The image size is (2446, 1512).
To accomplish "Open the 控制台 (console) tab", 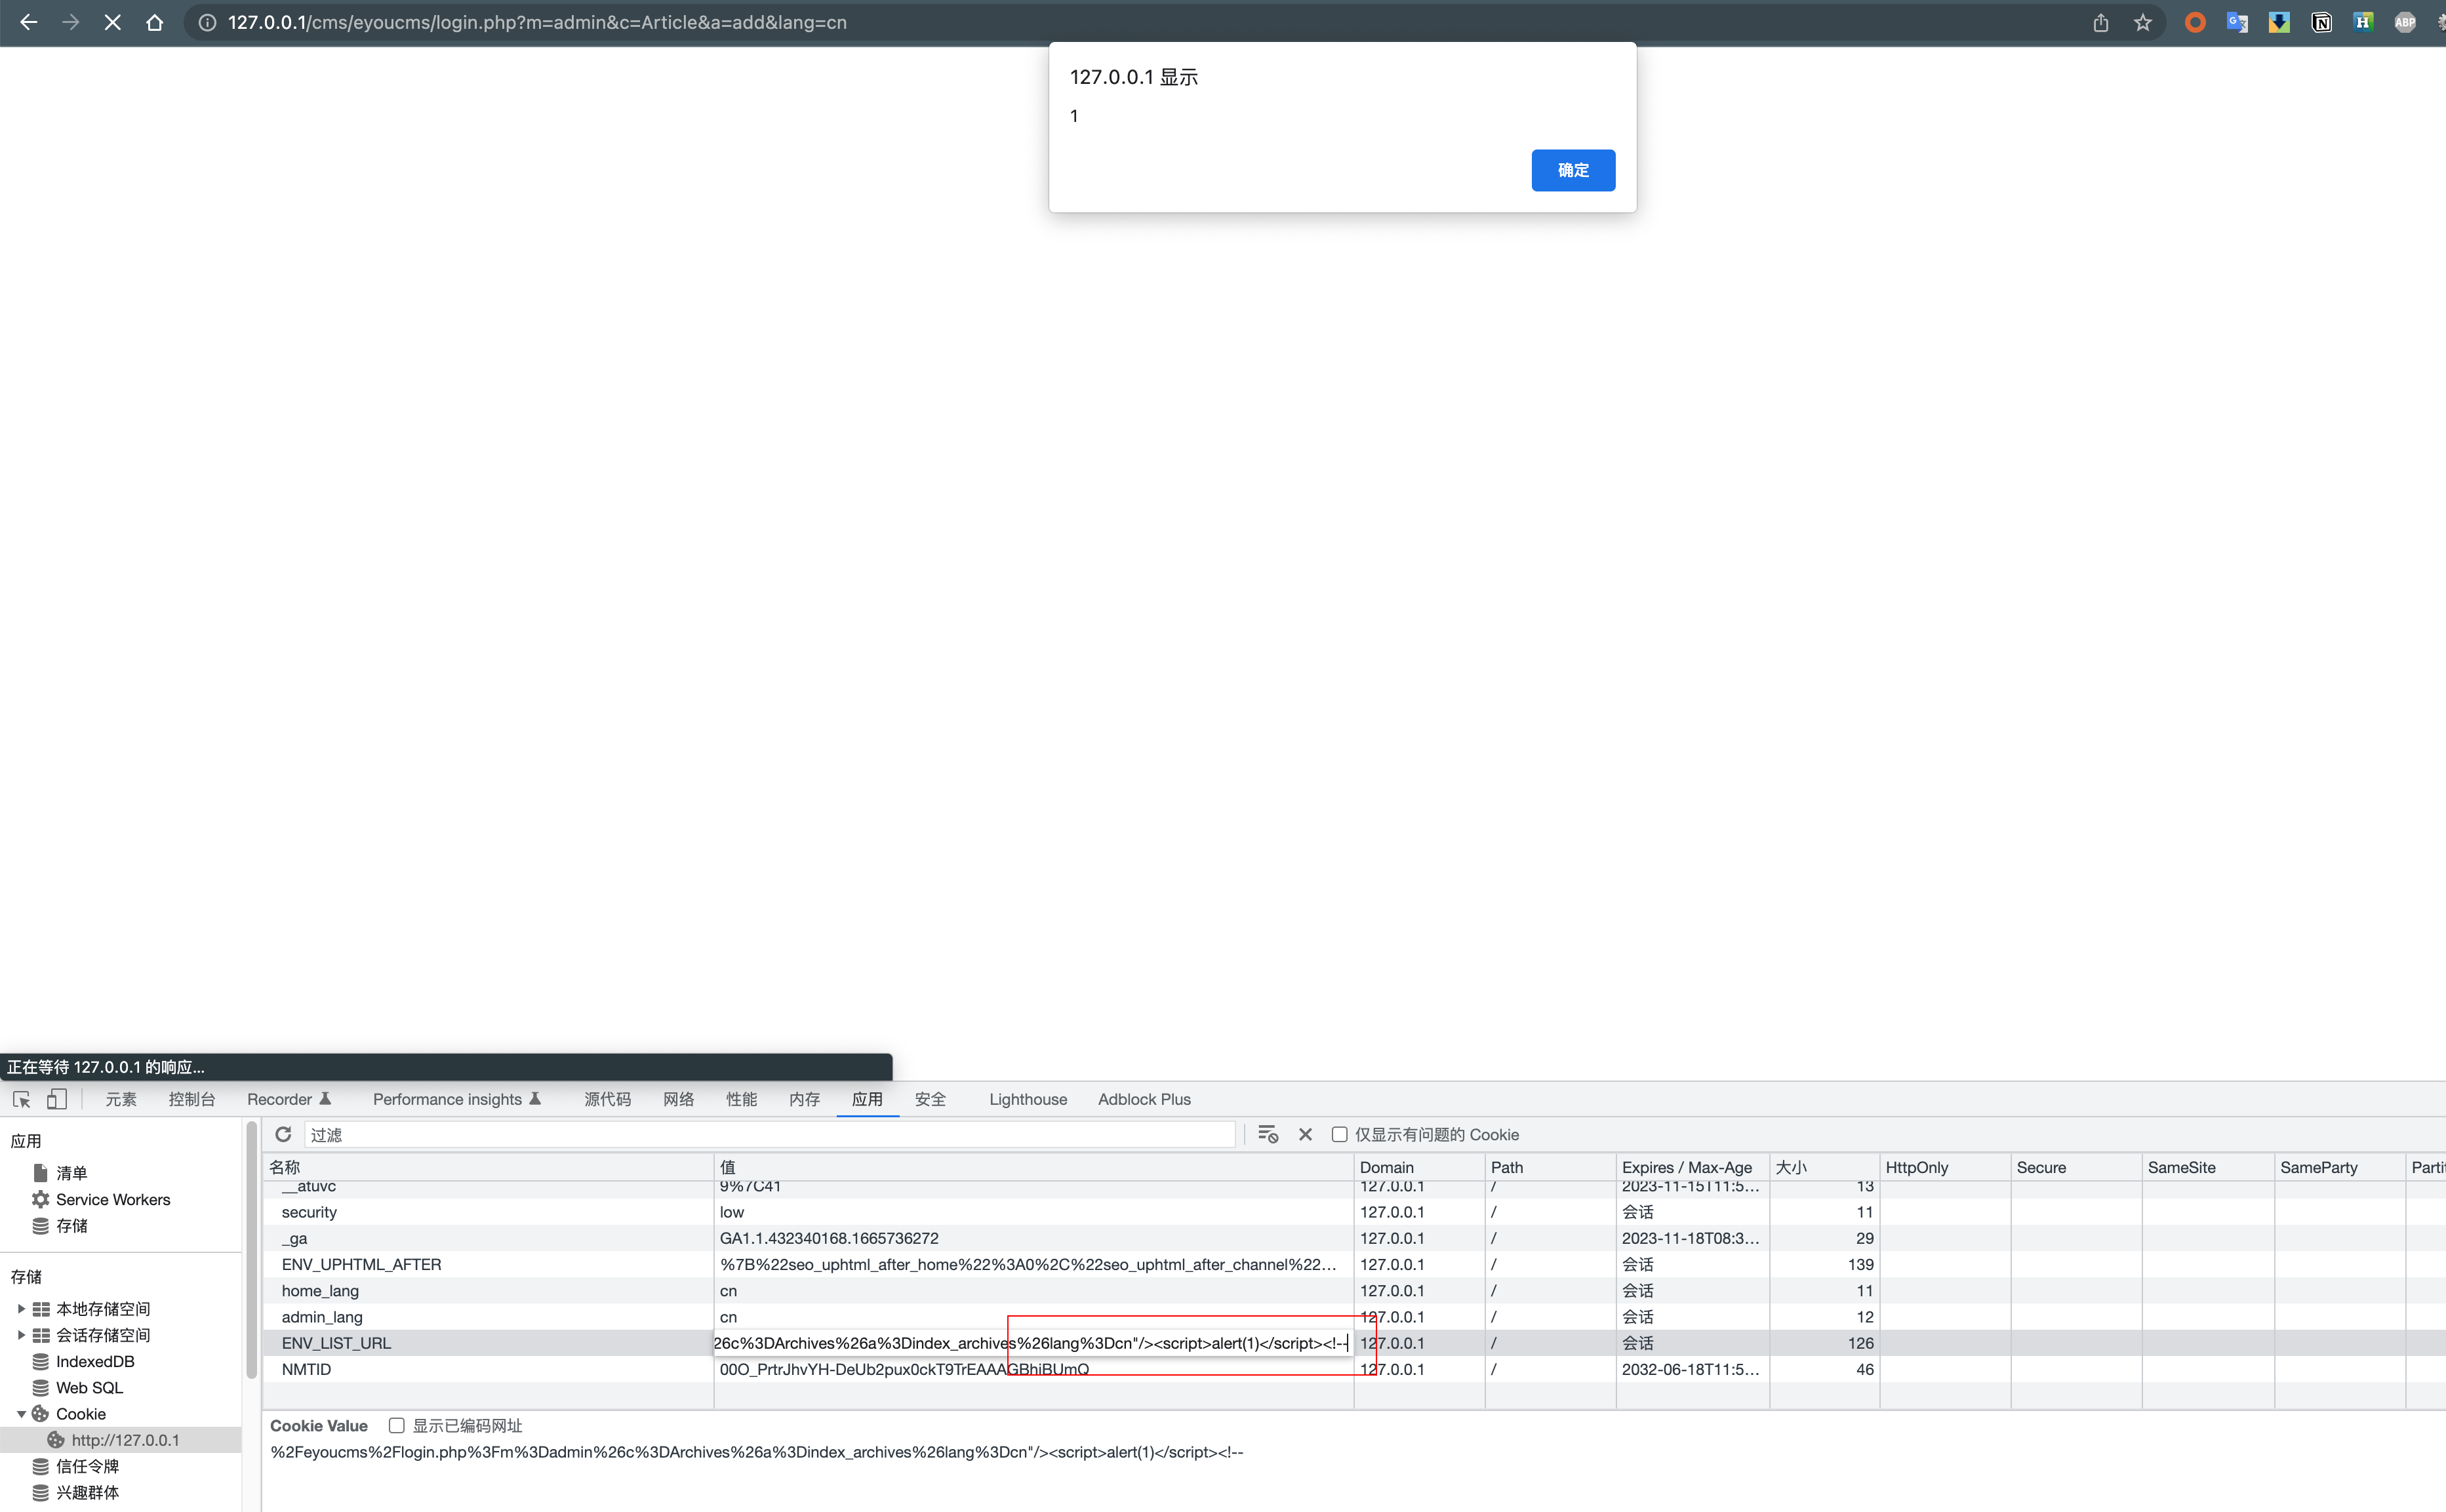I will pyautogui.click(x=191, y=1099).
